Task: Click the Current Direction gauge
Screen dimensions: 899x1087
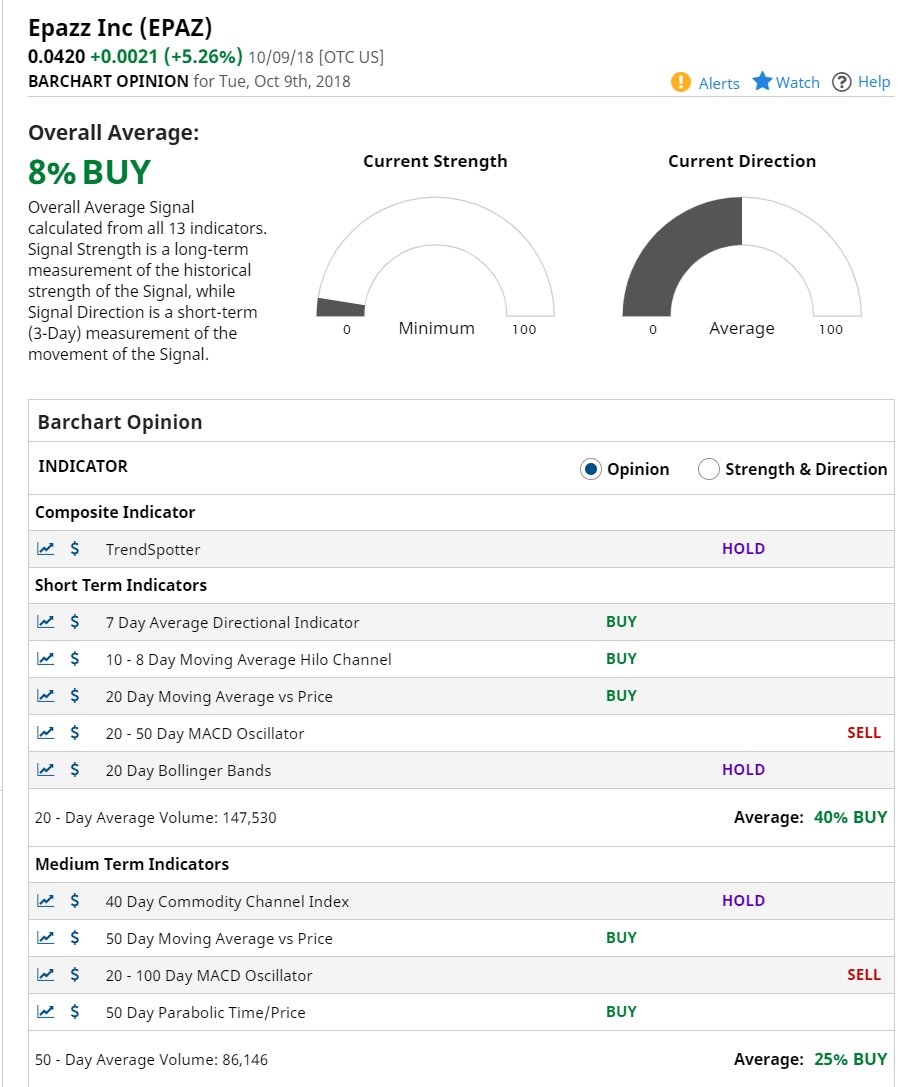Action: coord(742,258)
